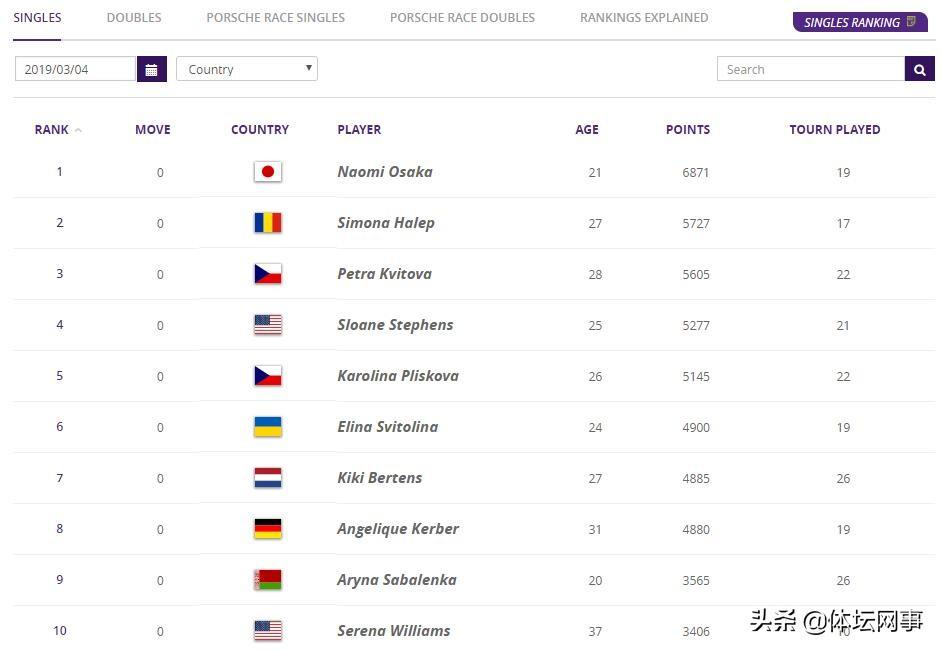Open Serena Williams' player profile link
The height and width of the screenshot is (652, 942).
tap(394, 631)
